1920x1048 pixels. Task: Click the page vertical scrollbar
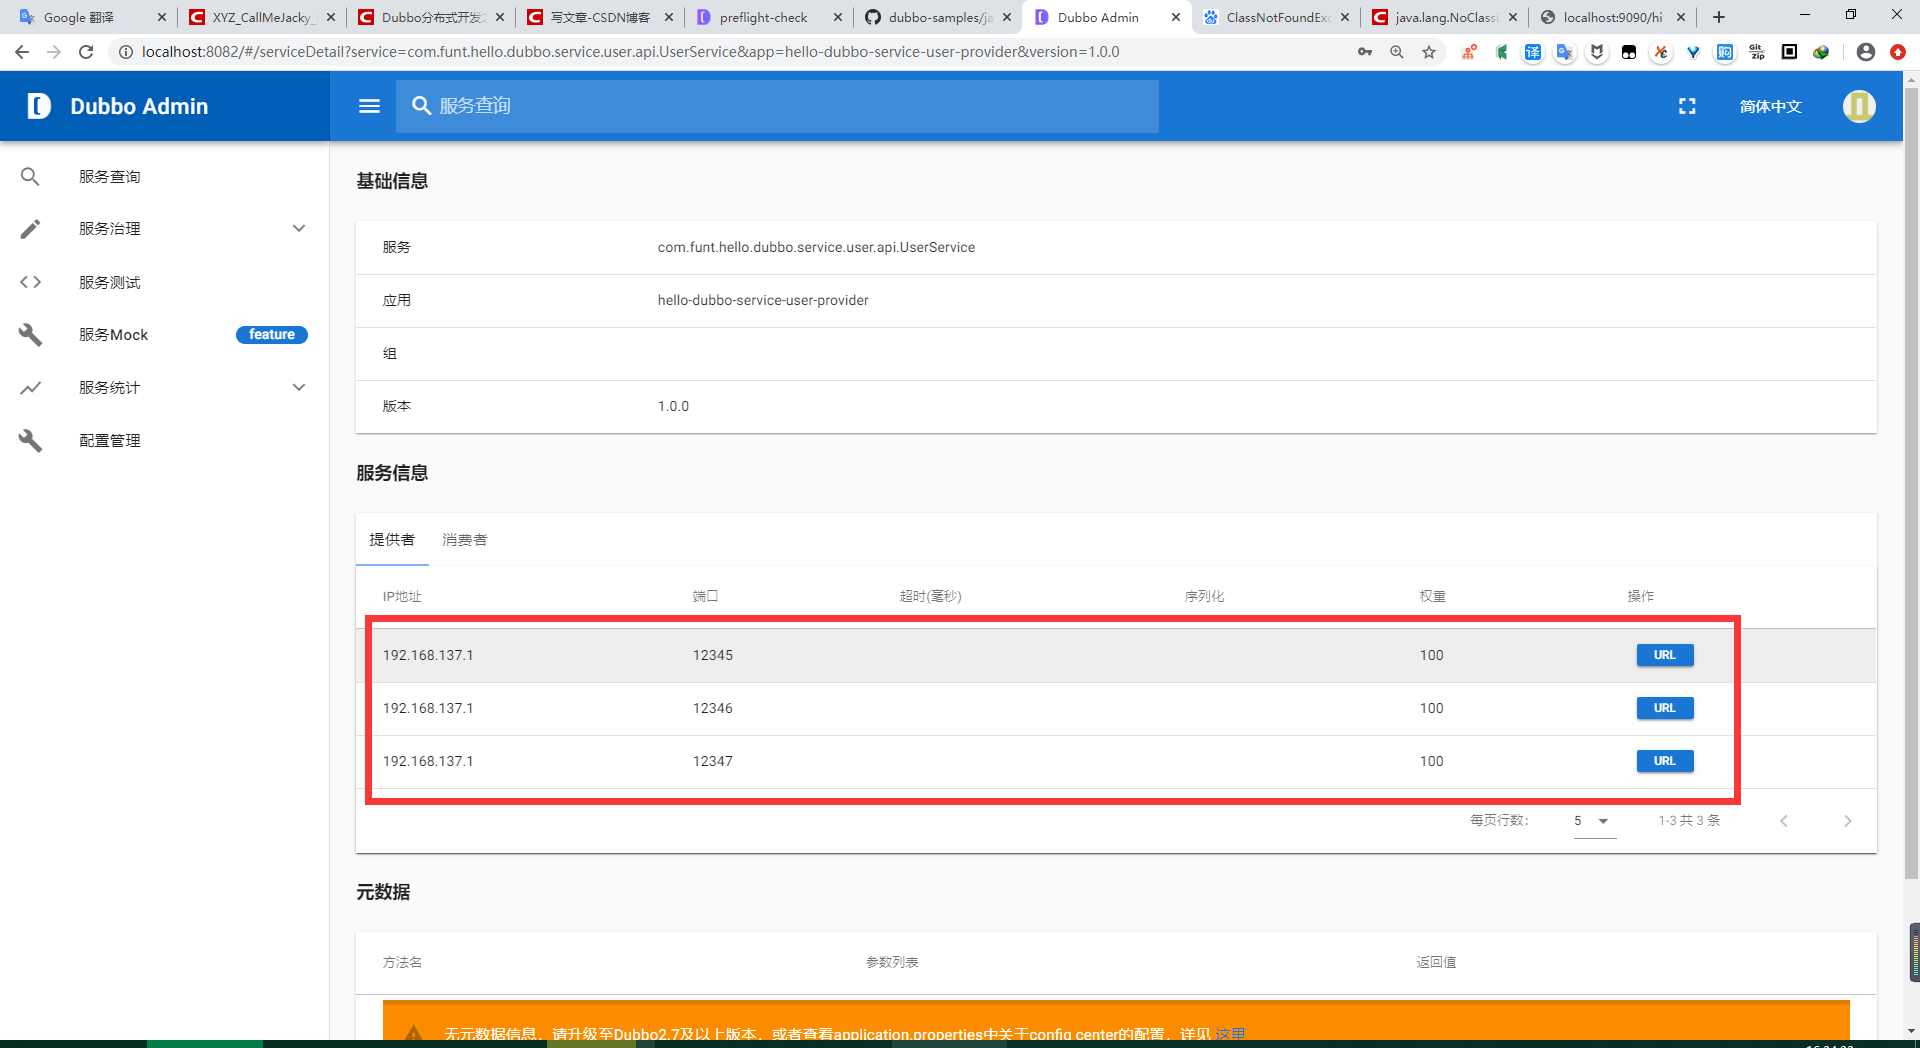1911,485
